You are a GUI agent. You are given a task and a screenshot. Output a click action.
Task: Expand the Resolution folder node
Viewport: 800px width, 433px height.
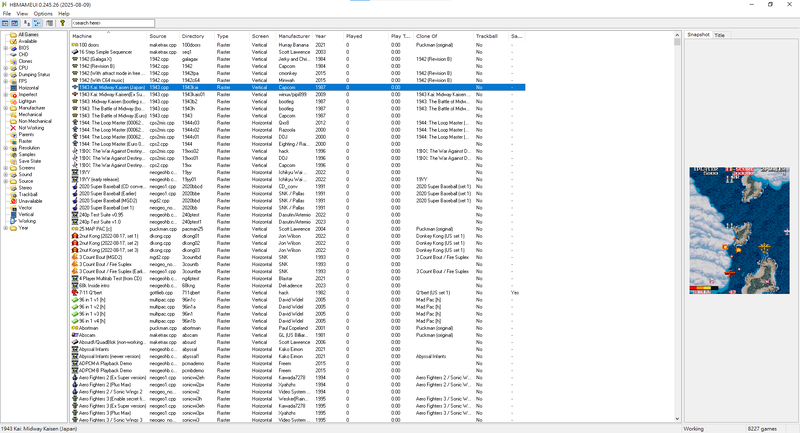pos(6,148)
